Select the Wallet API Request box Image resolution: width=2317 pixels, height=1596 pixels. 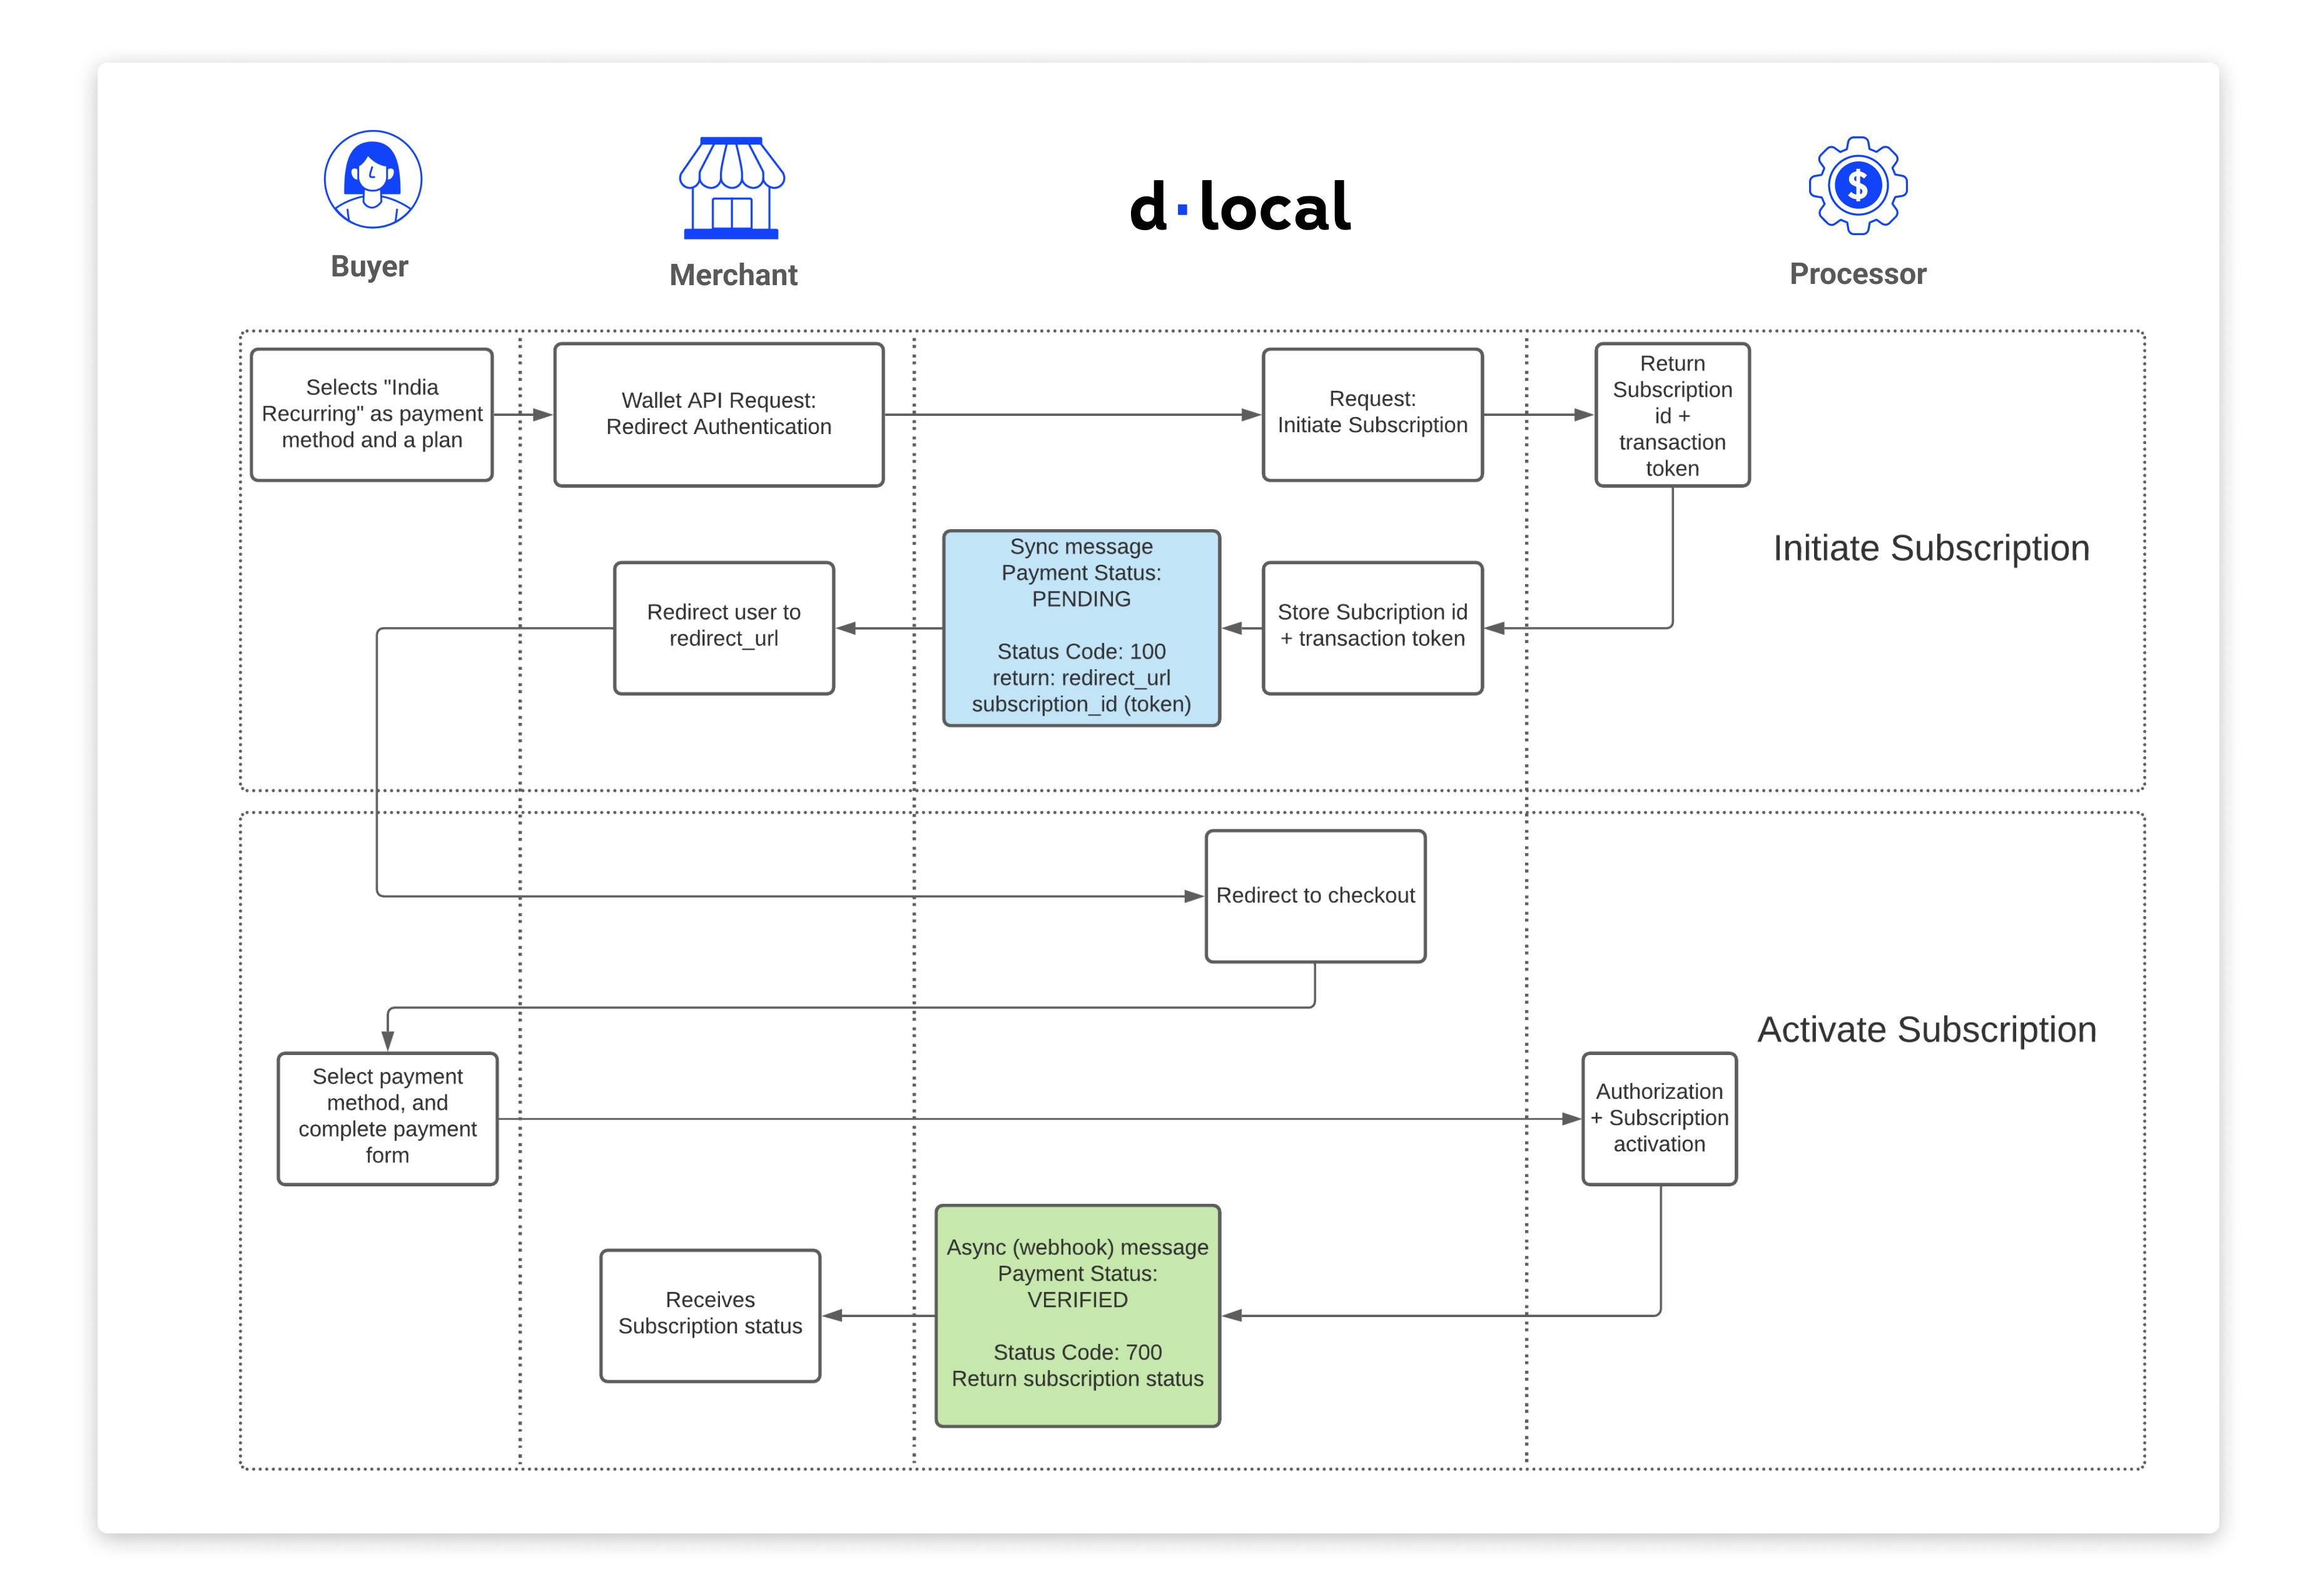(718, 414)
